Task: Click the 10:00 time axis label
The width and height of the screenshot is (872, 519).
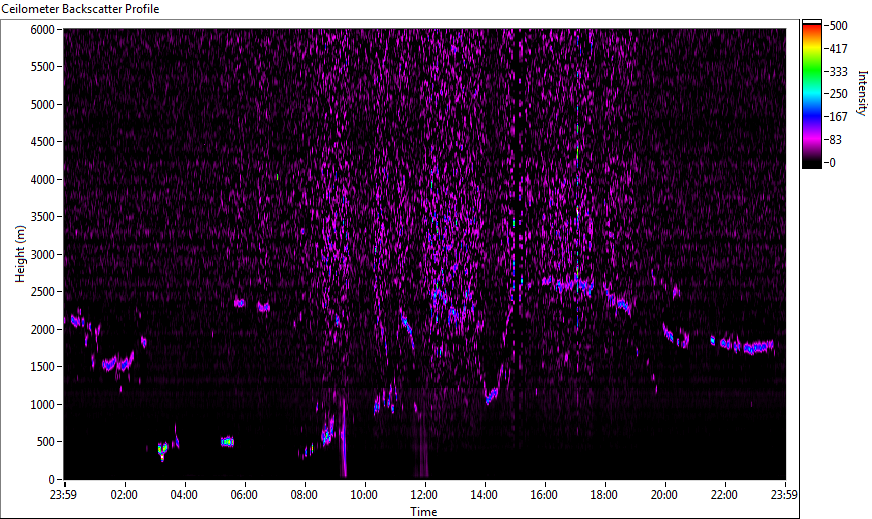Action: pos(364,495)
